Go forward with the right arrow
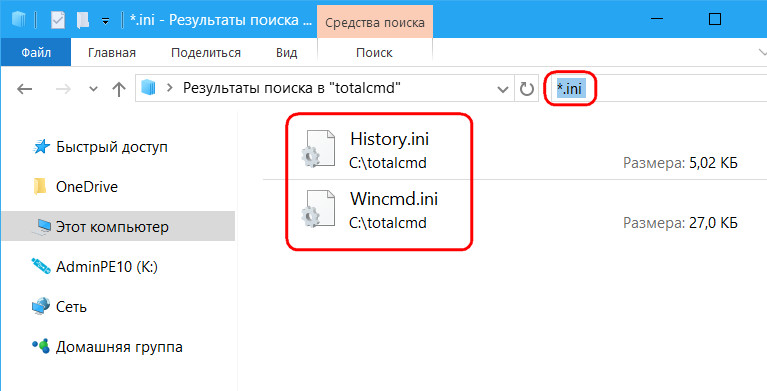Viewport: 767px width, 391px height. [63, 89]
